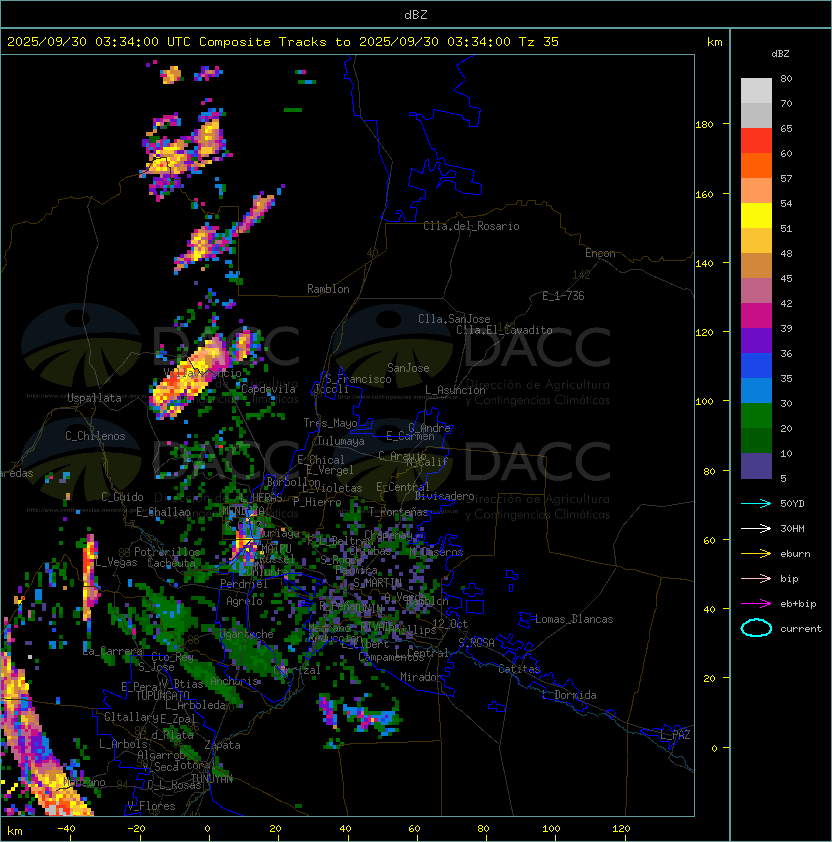
Task: Click the Tres_Mayo map label
Action: click(330, 423)
